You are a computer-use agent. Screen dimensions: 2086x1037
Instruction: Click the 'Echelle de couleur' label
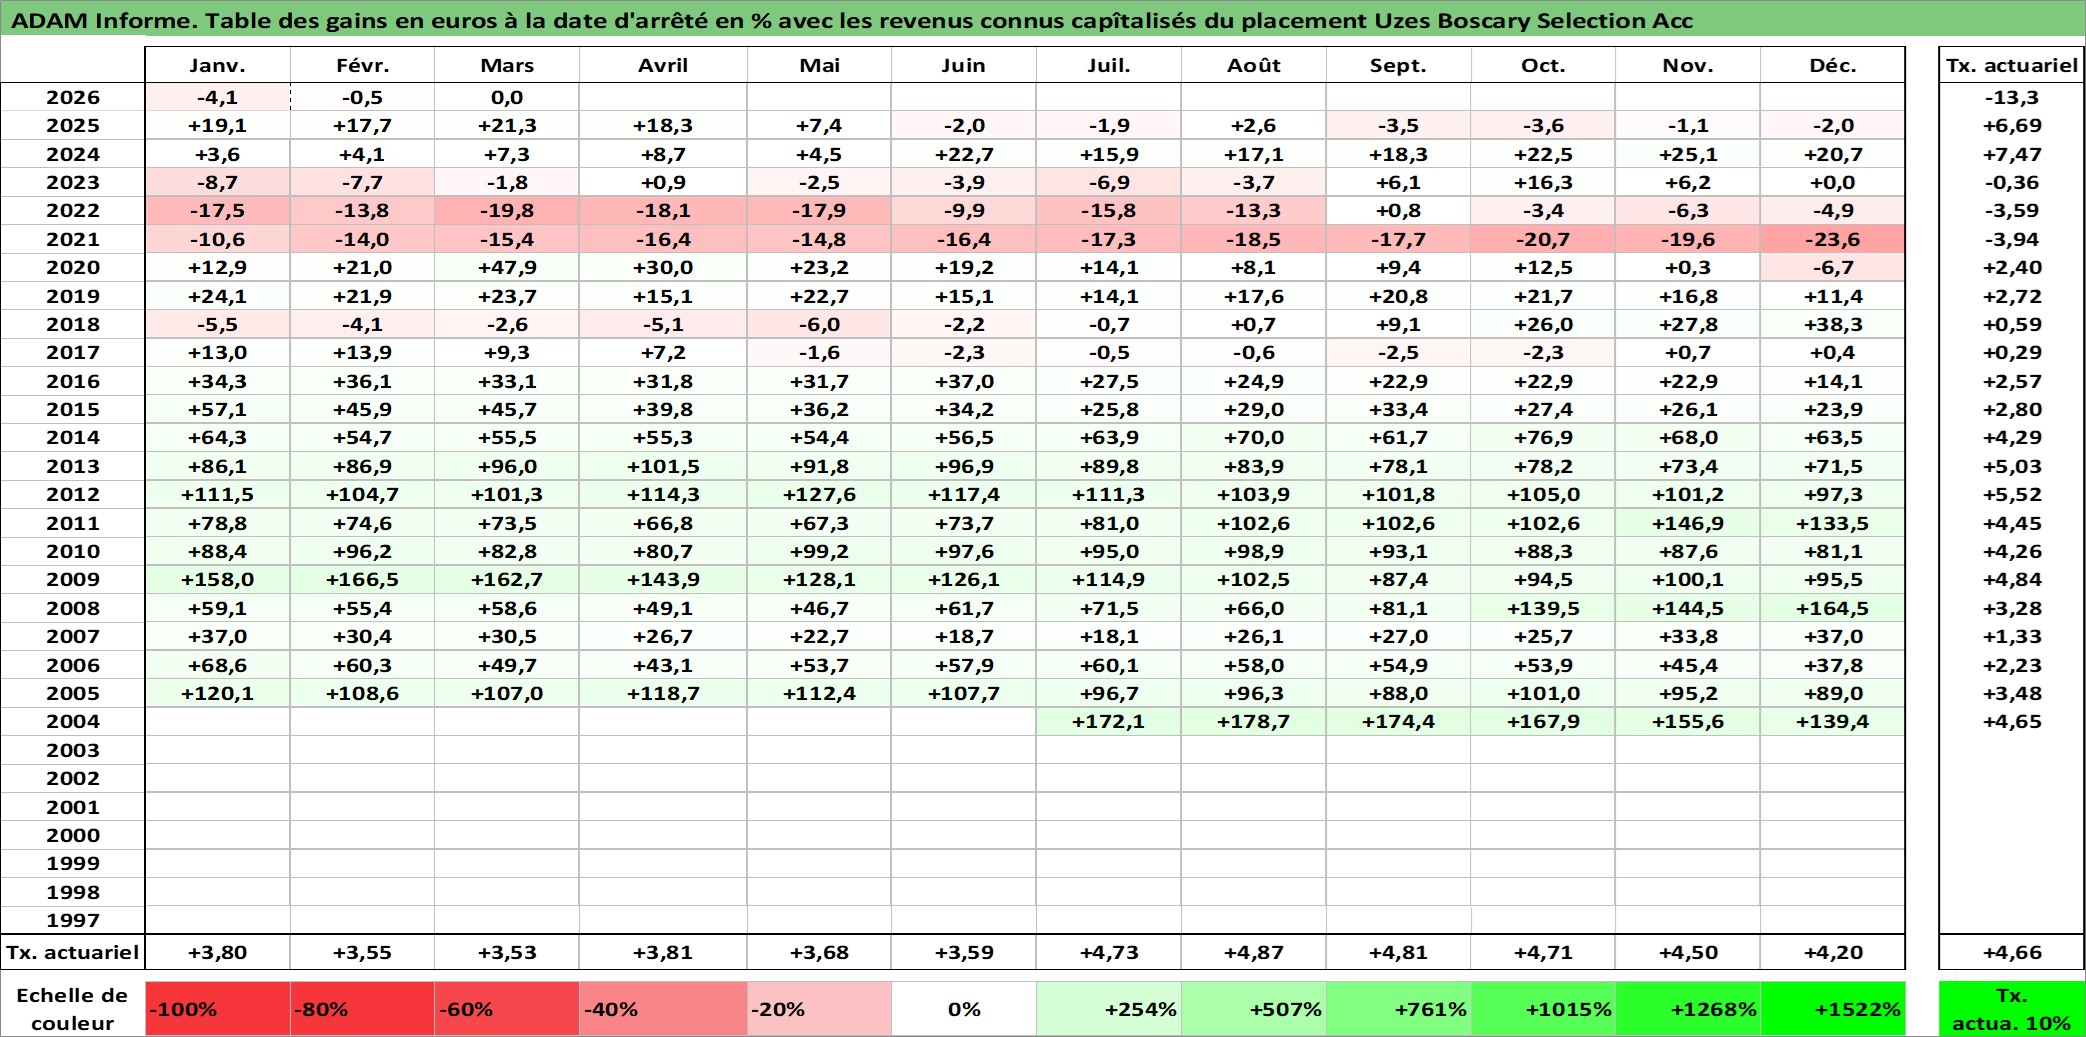72,1008
